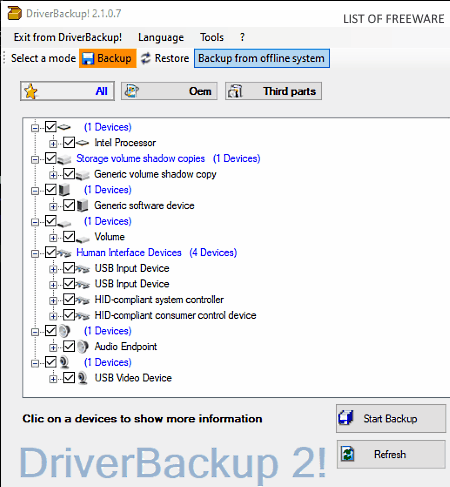Select the USB Video Device tree item
The height and width of the screenshot is (487, 450).
tap(133, 378)
